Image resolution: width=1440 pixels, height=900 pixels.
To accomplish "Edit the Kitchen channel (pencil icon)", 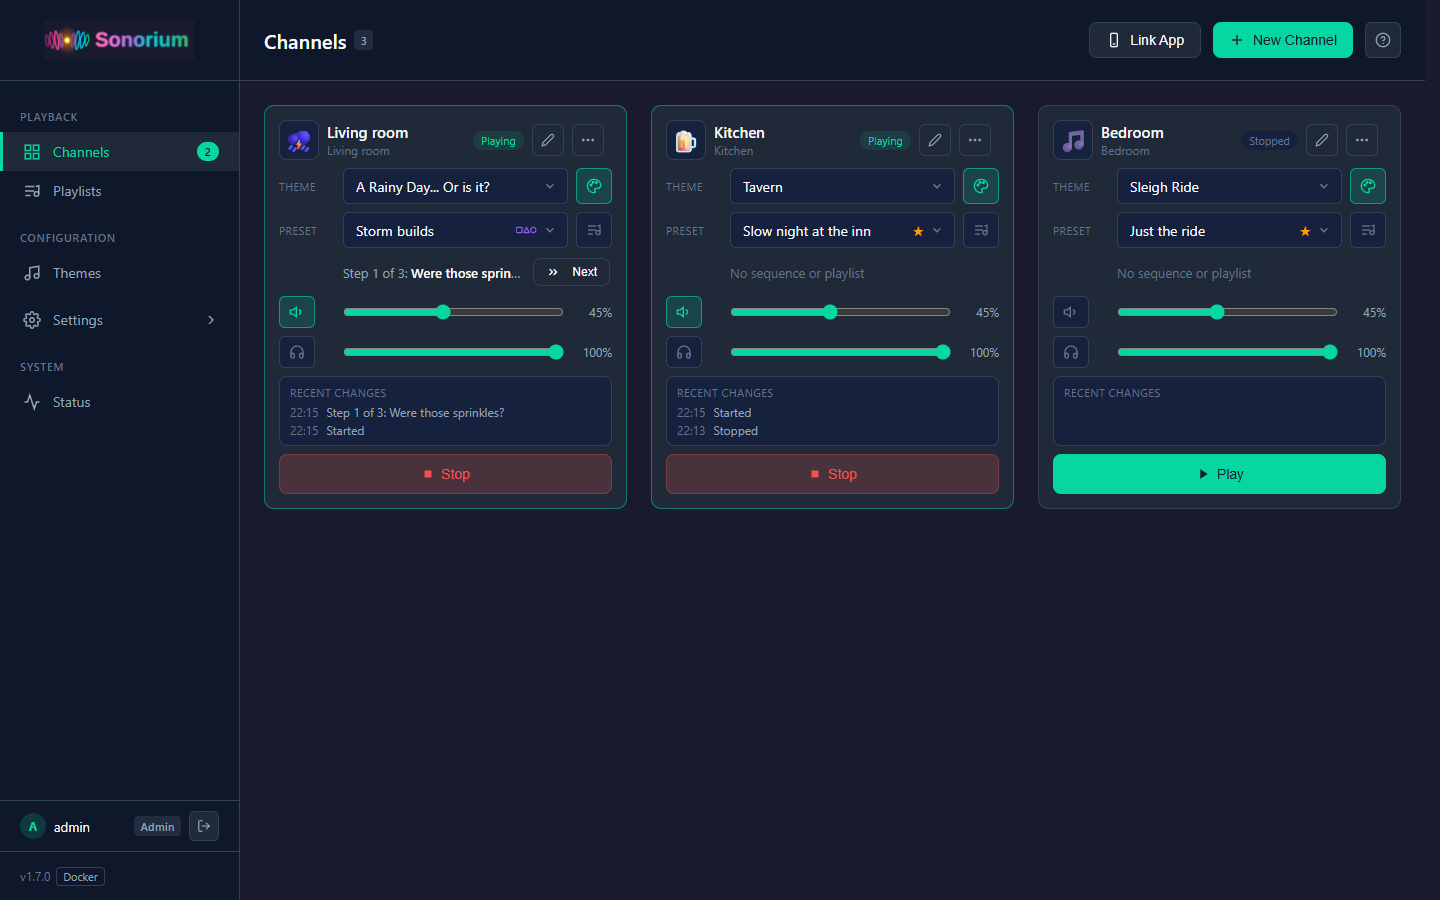I will click(x=935, y=140).
